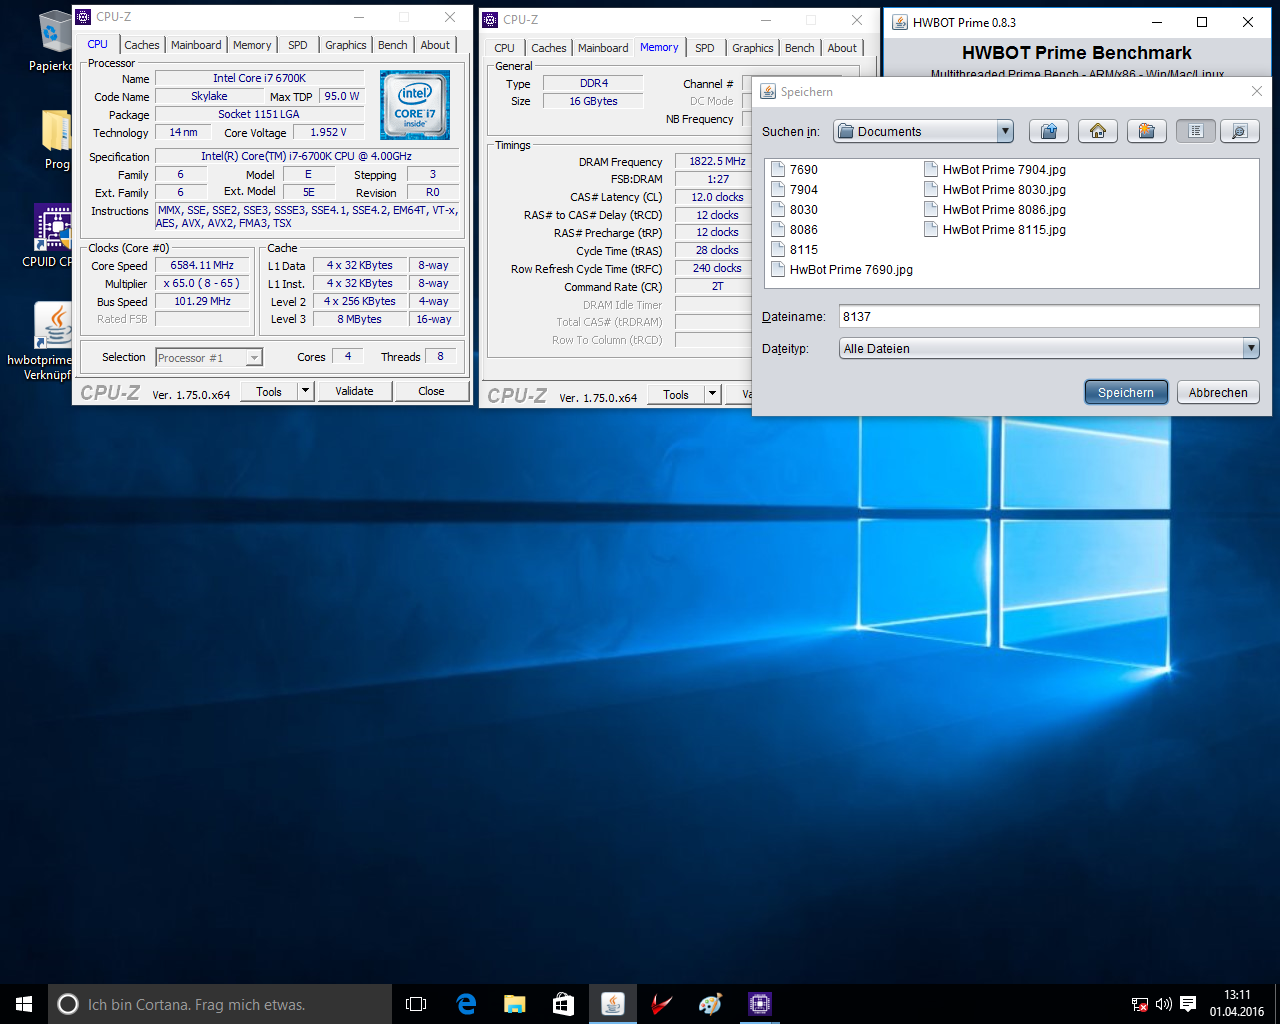Open Mainboard tab in first CPU-Z window
This screenshot has height=1024, width=1280.
click(x=196, y=45)
